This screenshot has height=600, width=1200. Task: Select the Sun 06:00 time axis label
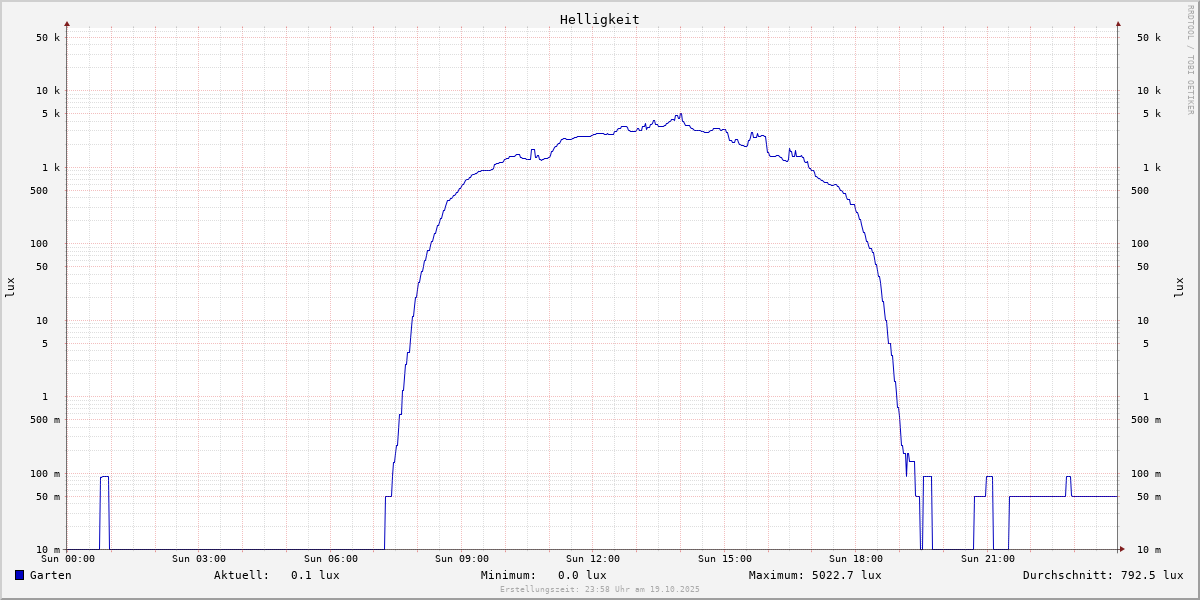(x=330, y=559)
